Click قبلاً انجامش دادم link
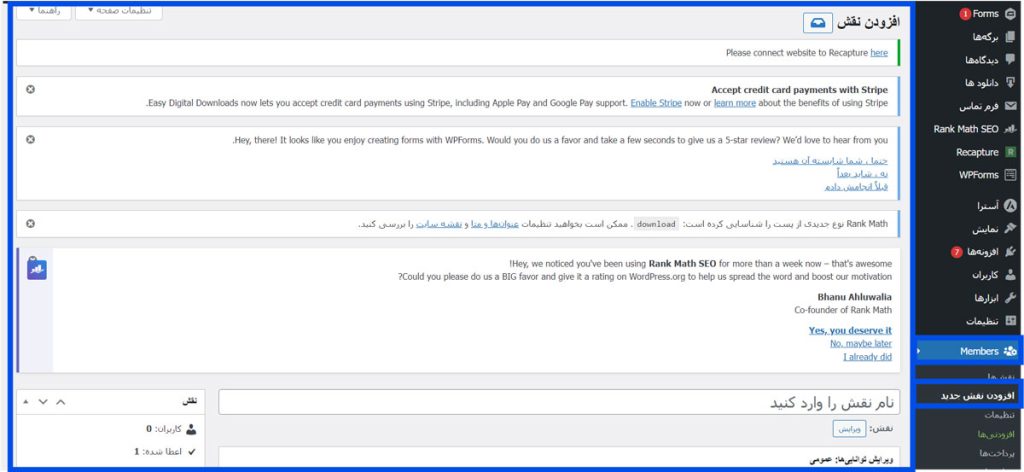 pos(856,187)
